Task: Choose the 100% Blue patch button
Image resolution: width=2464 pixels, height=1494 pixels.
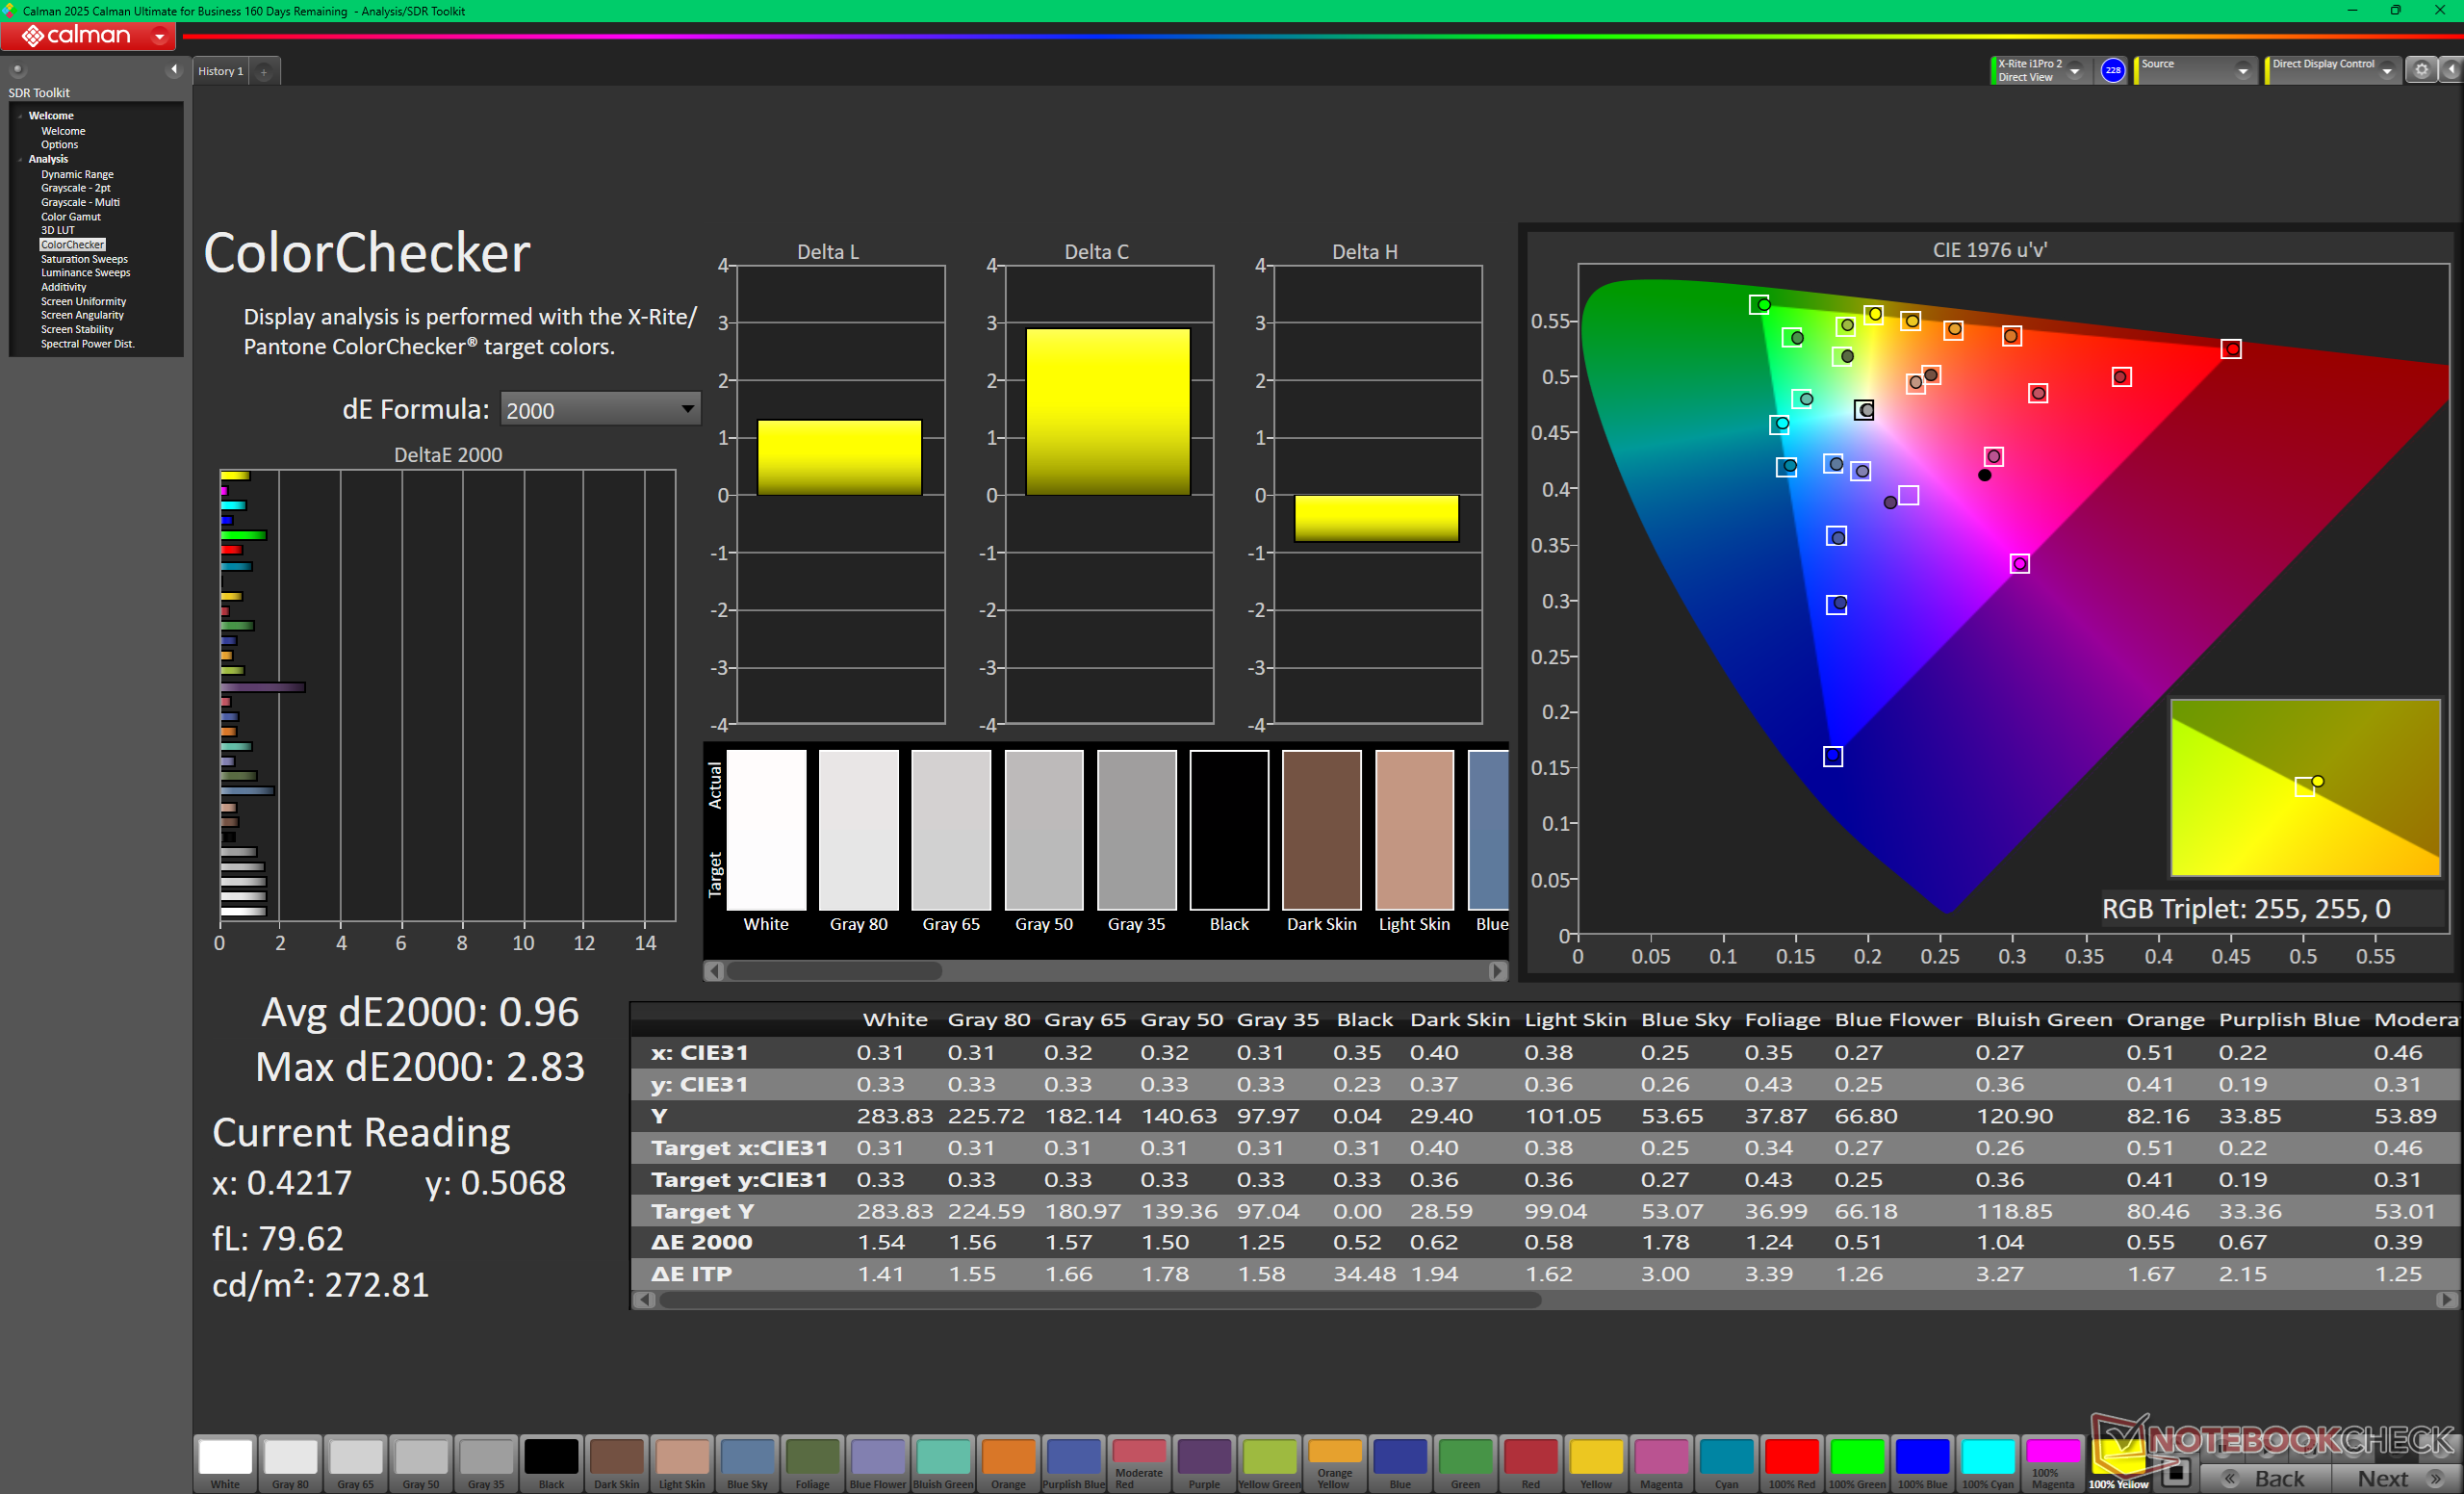Action: [1922, 1463]
